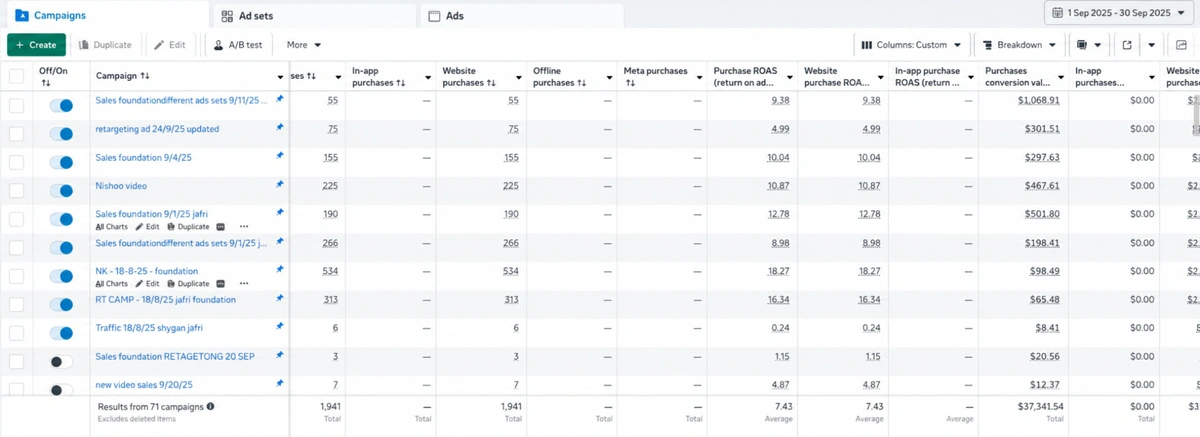This screenshot has width=1200, height=437.
Task: Turn on new video sales 9/20/25 campaign
Action: [61, 390]
